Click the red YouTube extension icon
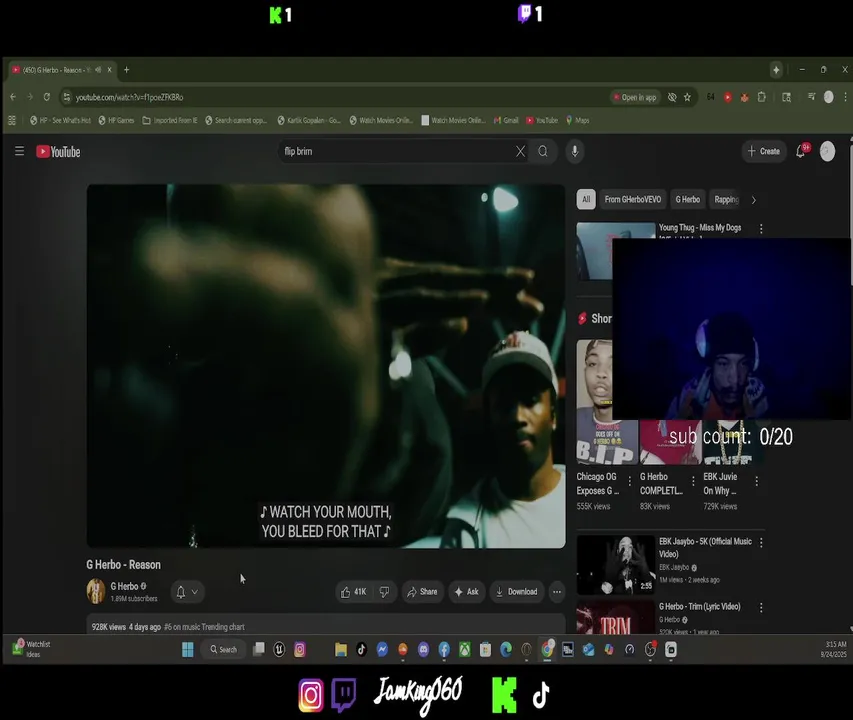853x720 pixels. 728,97
